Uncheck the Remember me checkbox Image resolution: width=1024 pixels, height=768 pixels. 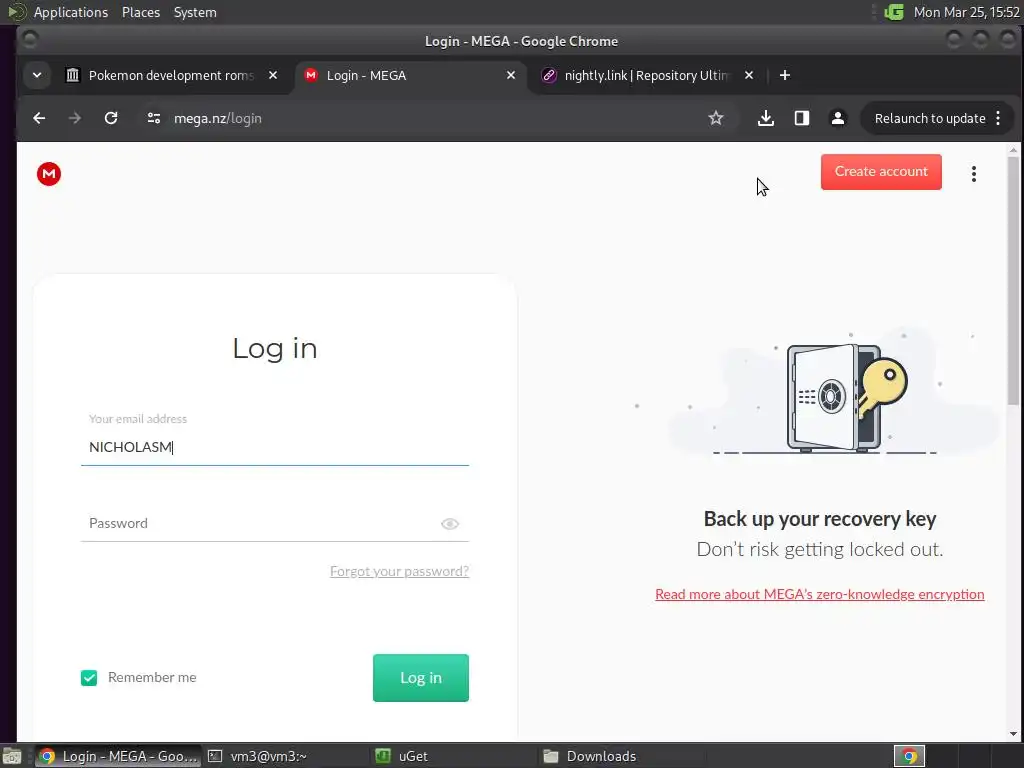click(89, 678)
